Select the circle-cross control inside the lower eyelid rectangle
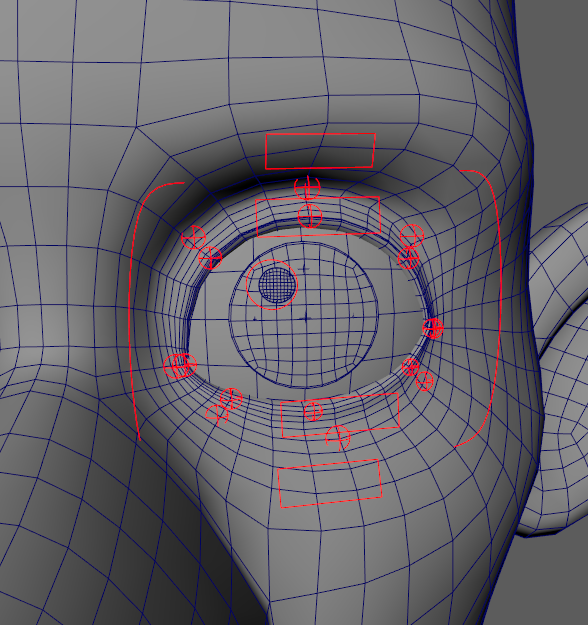The image size is (588, 625). (x=313, y=411)
